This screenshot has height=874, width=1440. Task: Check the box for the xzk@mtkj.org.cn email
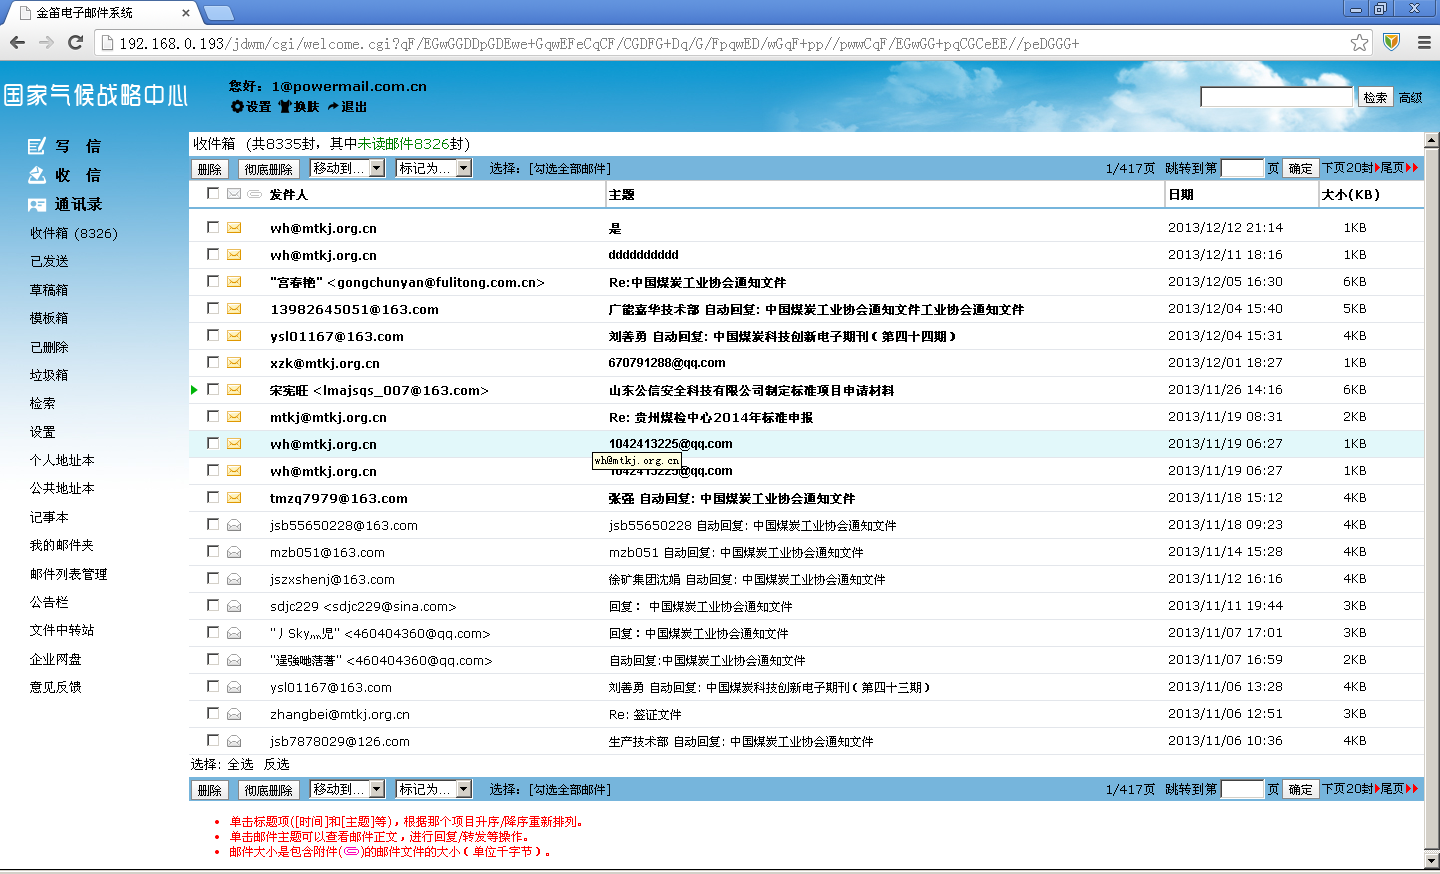(x=213, y=362)
